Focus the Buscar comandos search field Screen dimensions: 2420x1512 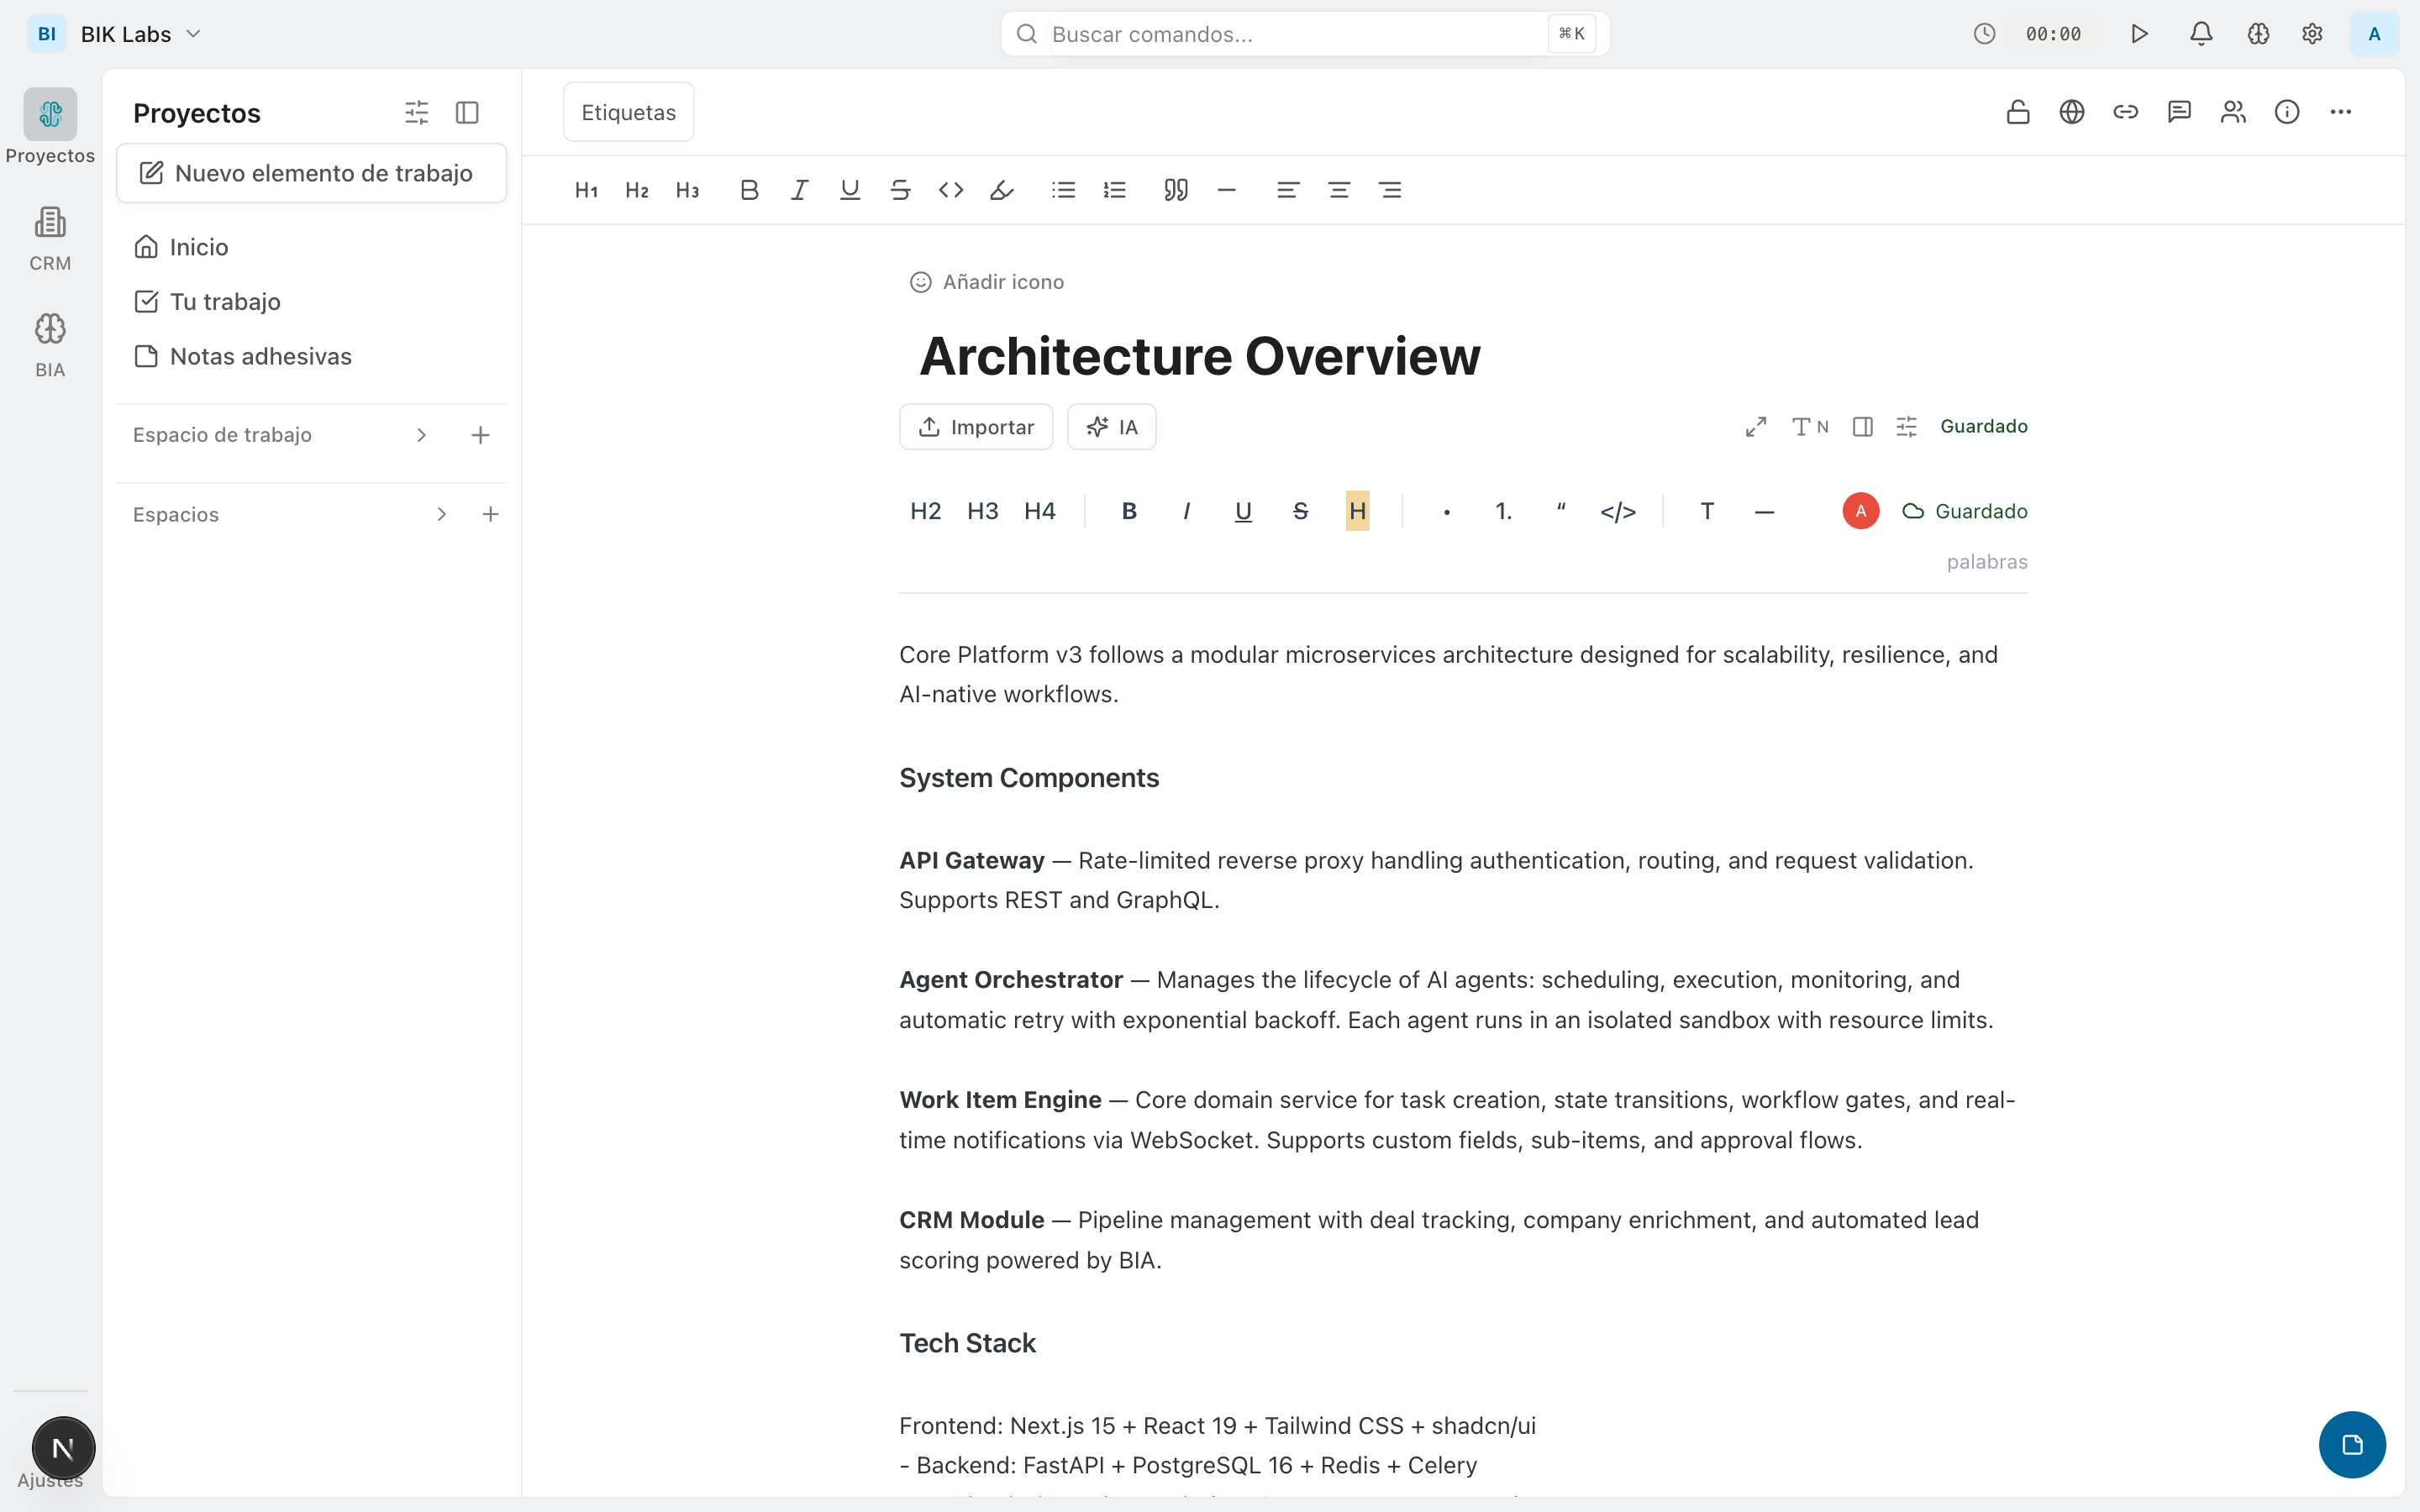click(x=1305, y=34)
